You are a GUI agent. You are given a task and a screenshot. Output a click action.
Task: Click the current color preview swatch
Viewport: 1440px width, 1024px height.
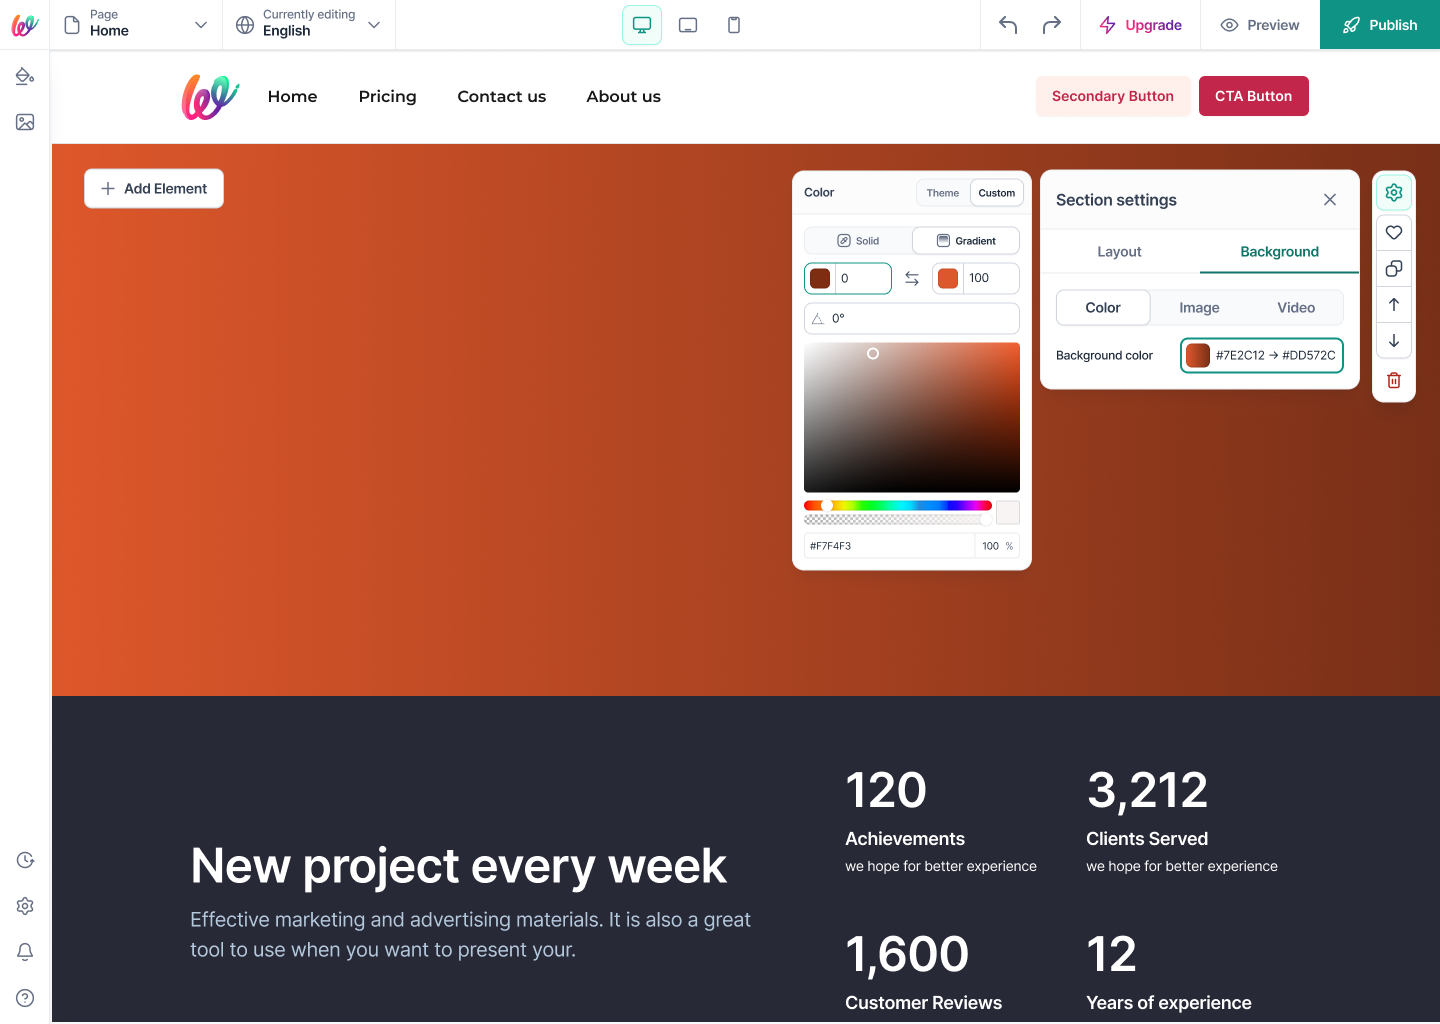(x=1008, y=513)
